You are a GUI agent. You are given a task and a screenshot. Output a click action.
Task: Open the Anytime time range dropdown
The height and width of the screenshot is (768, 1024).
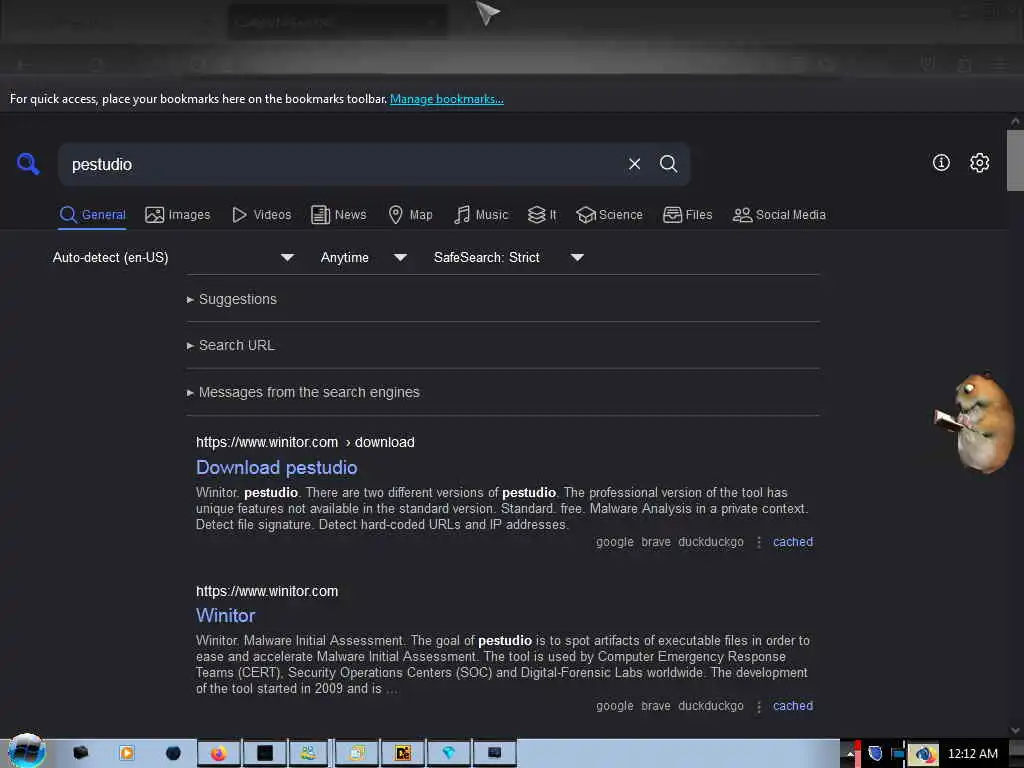(x=364, y=257)
